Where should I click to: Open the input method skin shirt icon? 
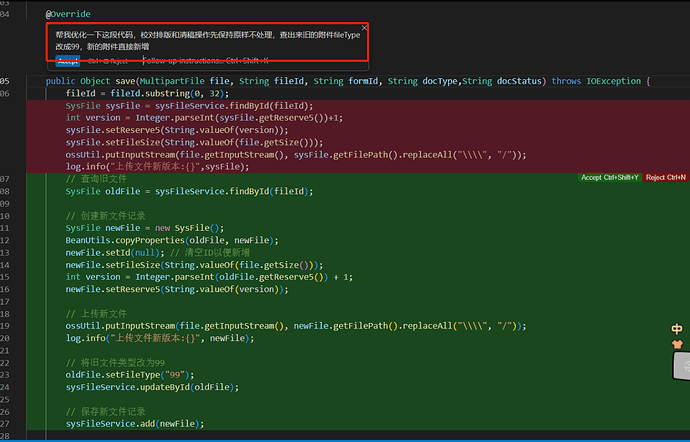(677, 344)
